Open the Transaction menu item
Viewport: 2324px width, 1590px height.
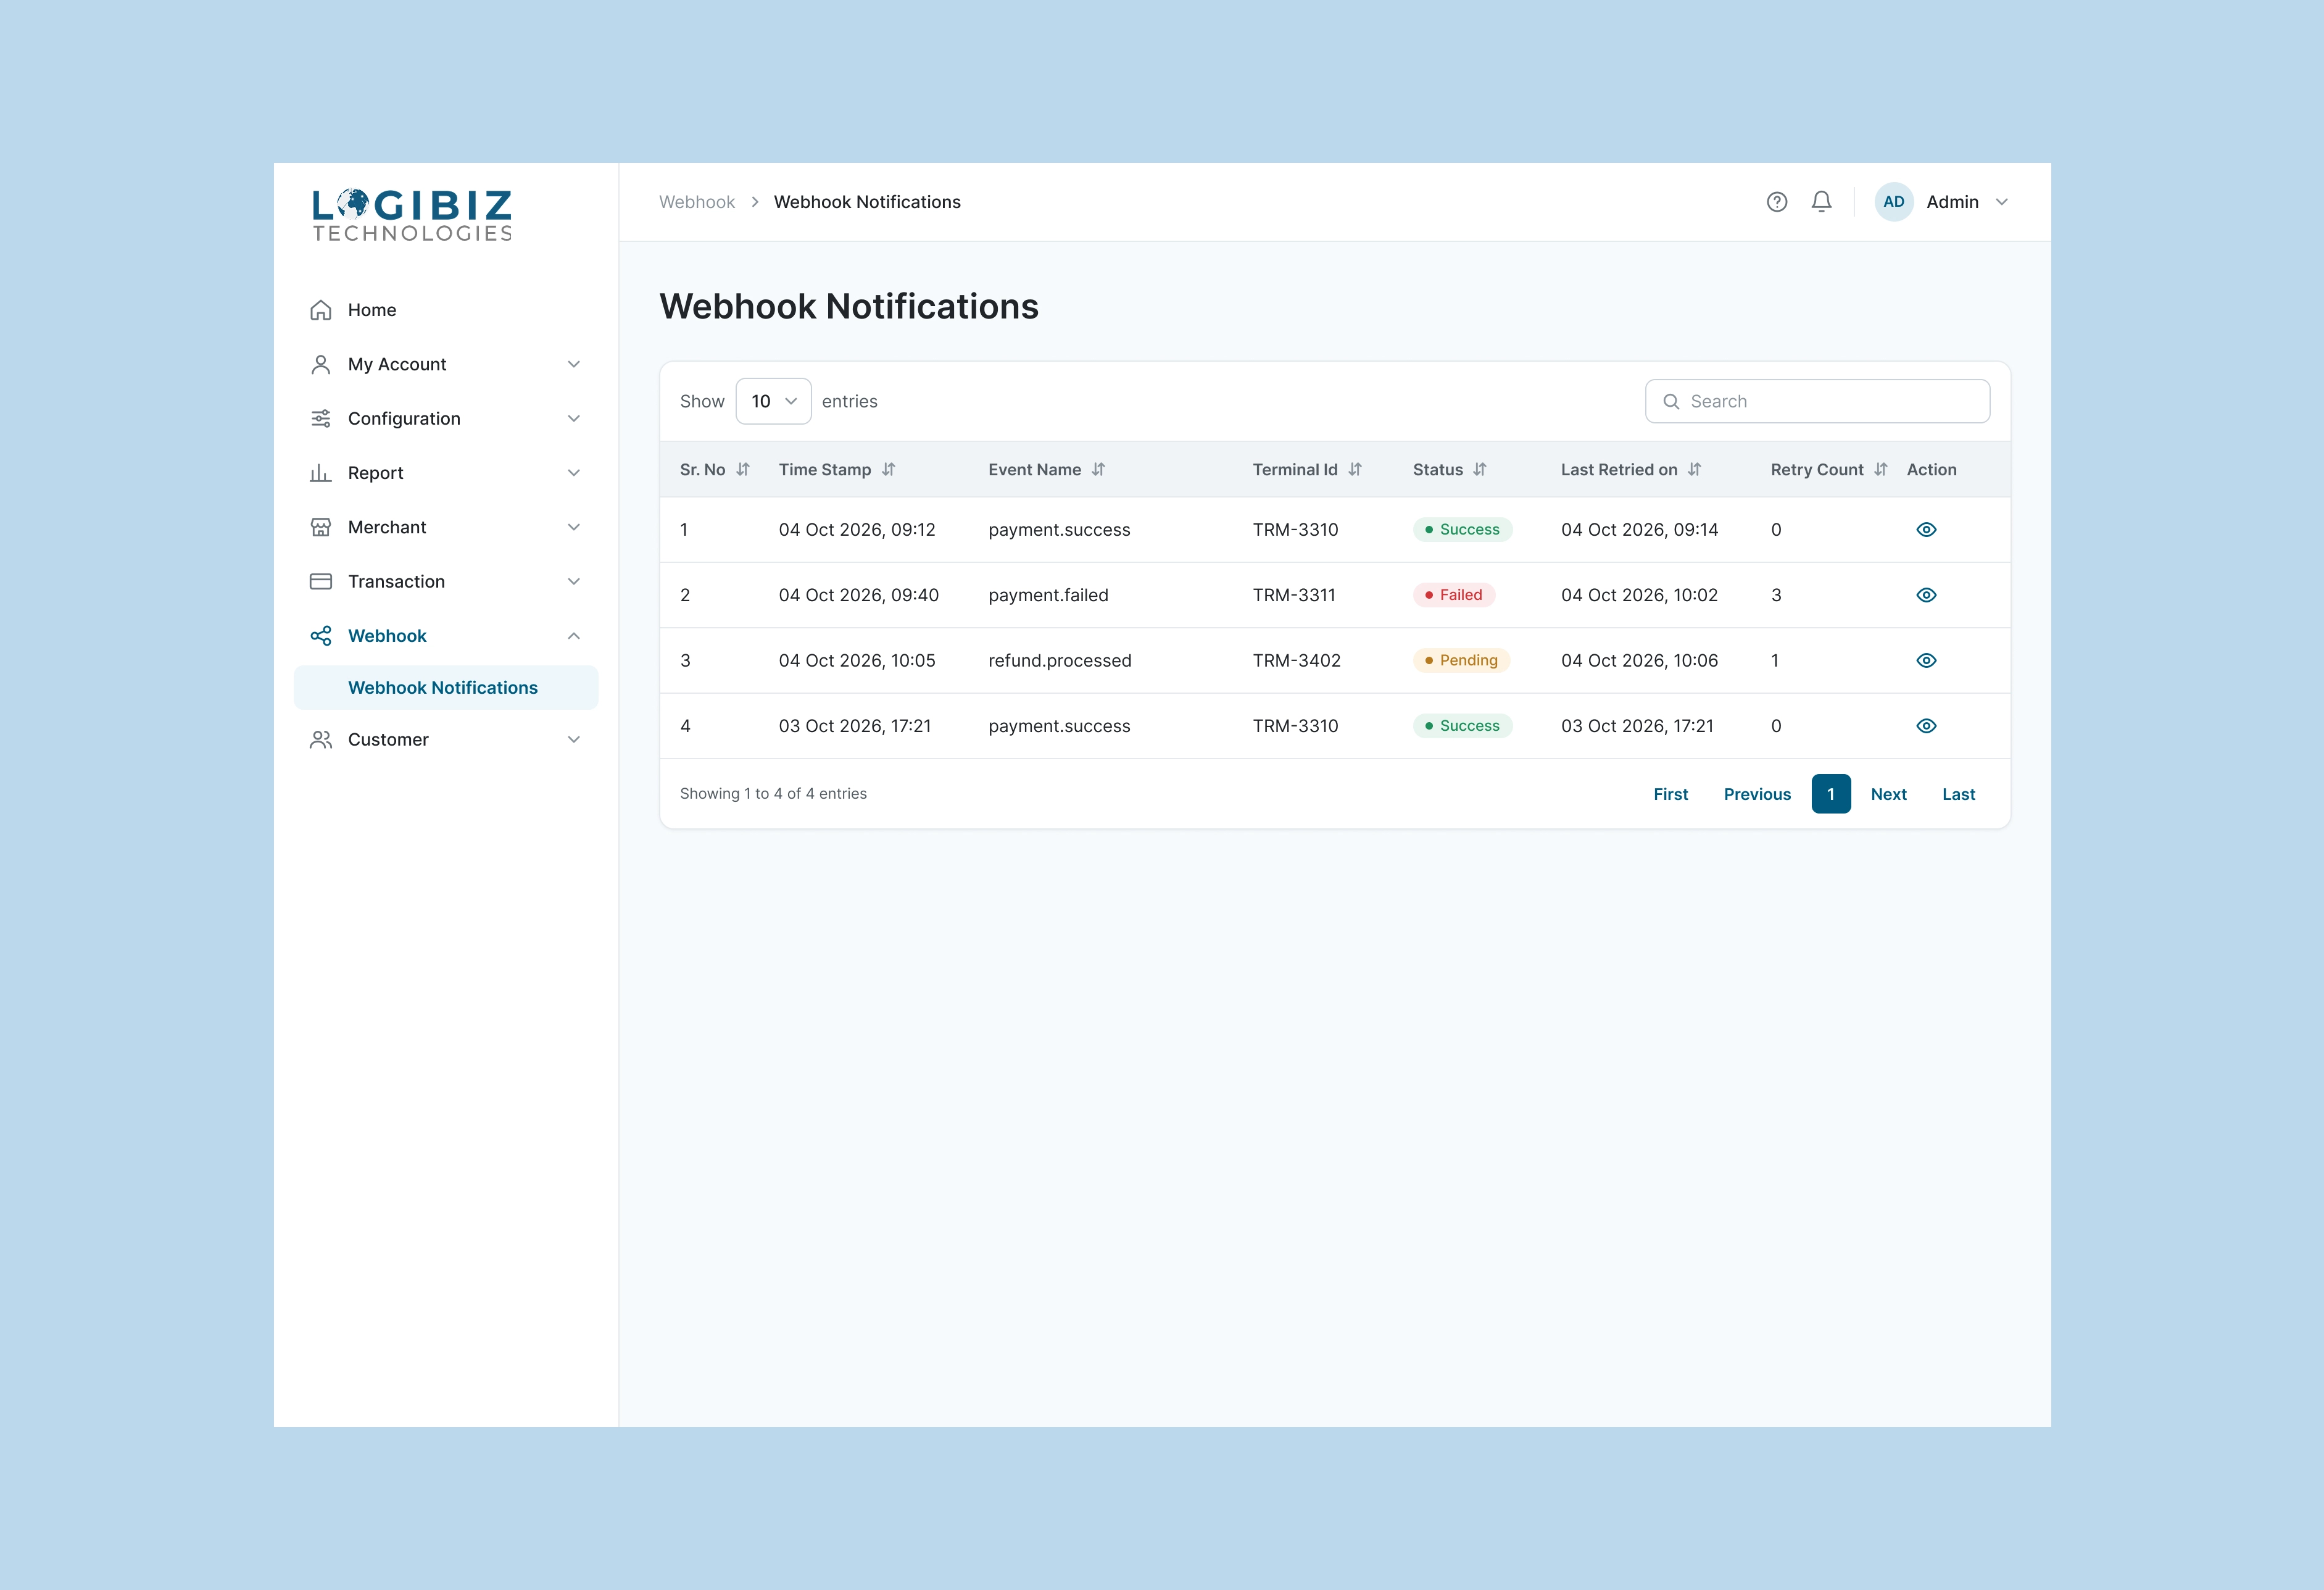(x=446, y=581)
